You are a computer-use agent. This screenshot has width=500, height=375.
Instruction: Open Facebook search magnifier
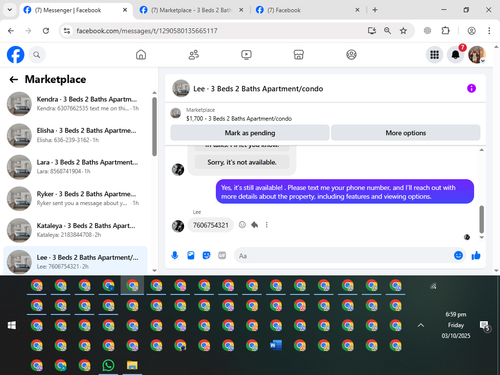pos(37,55)
